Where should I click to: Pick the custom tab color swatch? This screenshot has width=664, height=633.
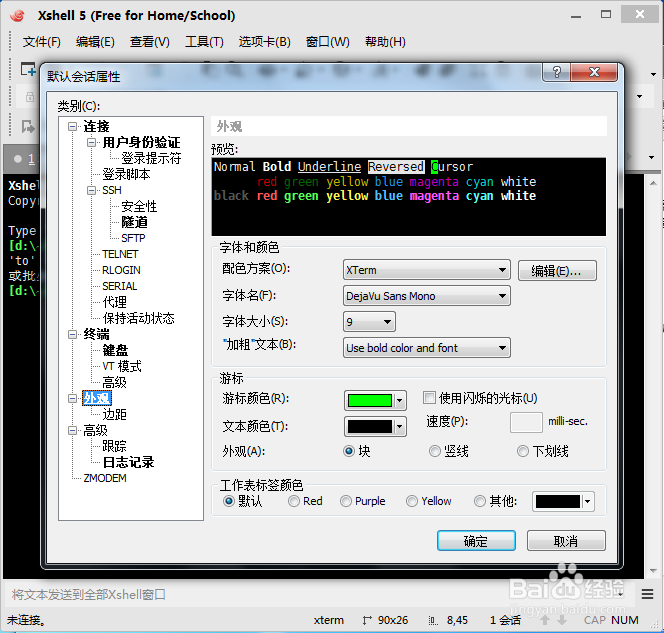(563, 502)
